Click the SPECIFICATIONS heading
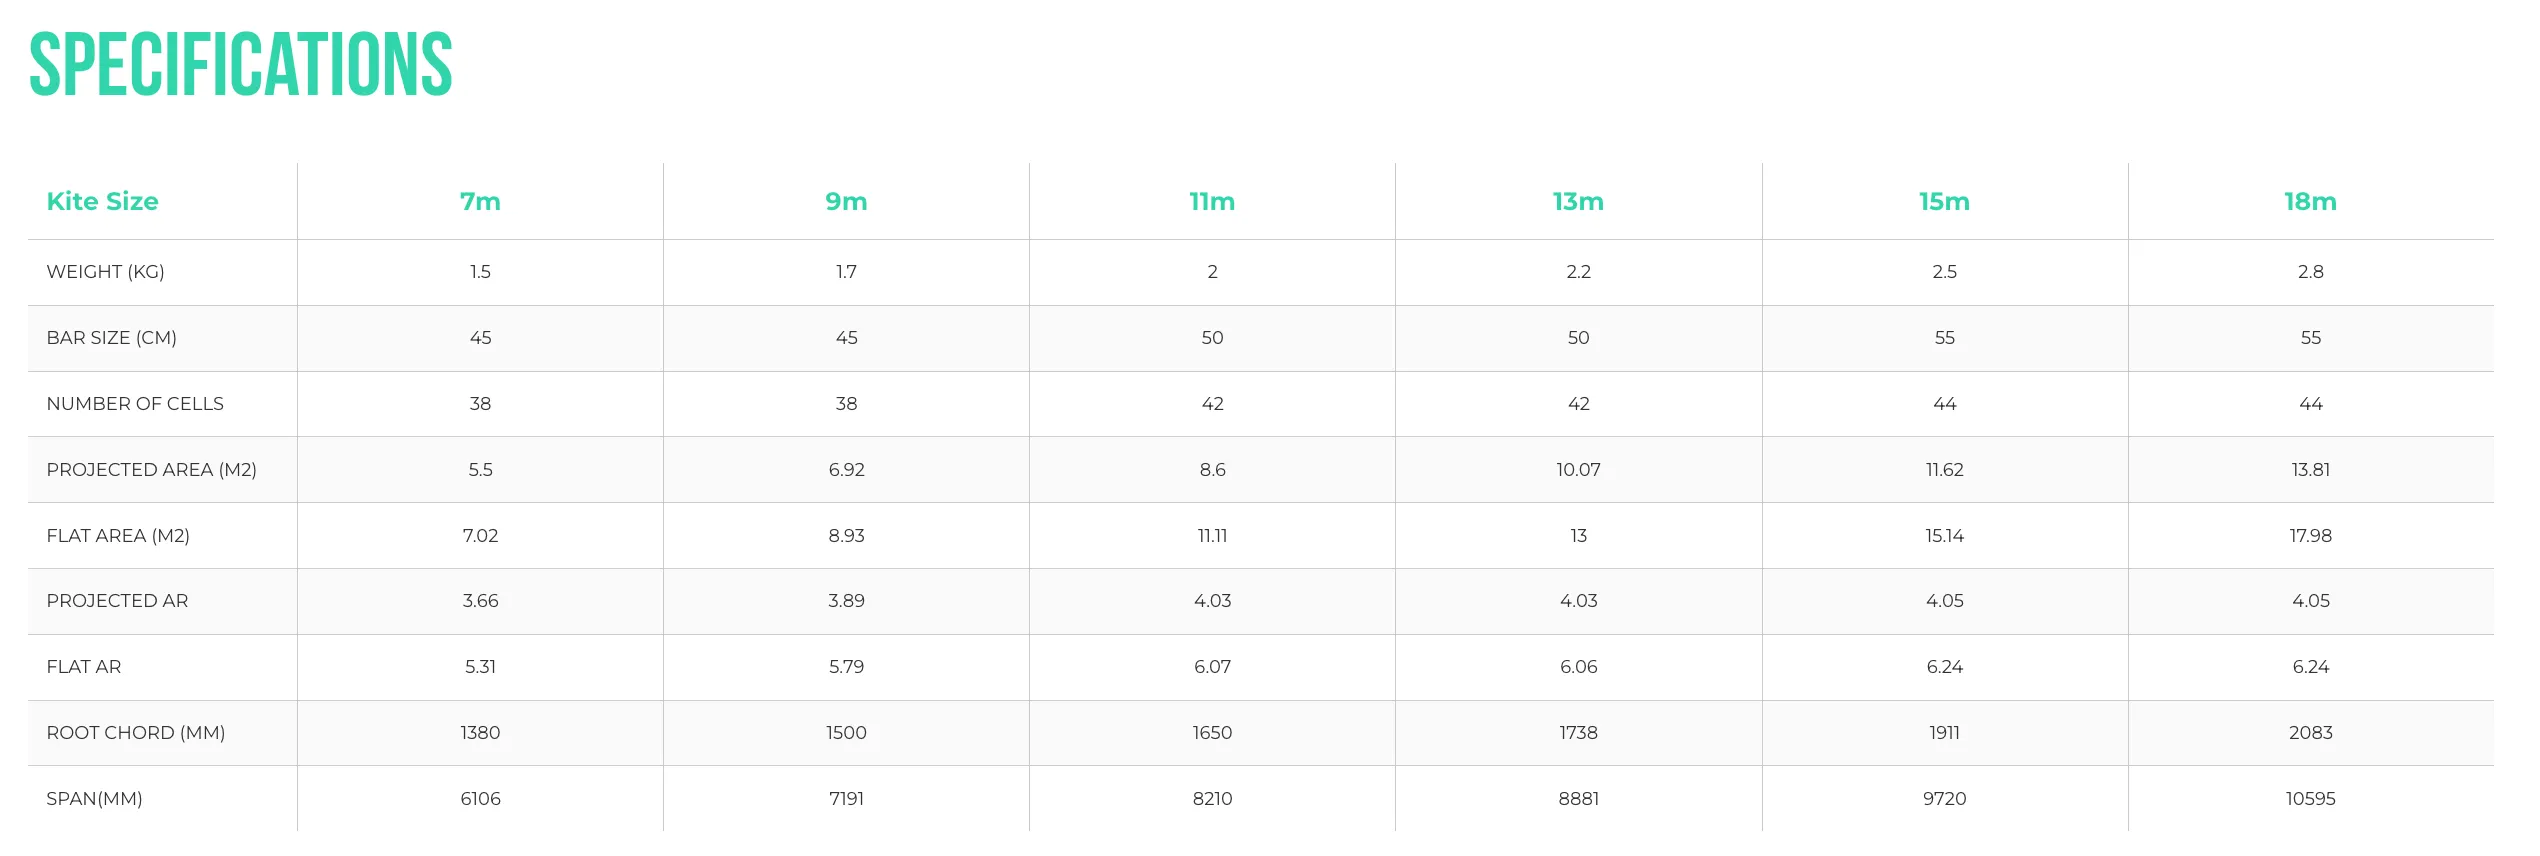Screen dimensions: 2540x856 click(x=240, y=65)
